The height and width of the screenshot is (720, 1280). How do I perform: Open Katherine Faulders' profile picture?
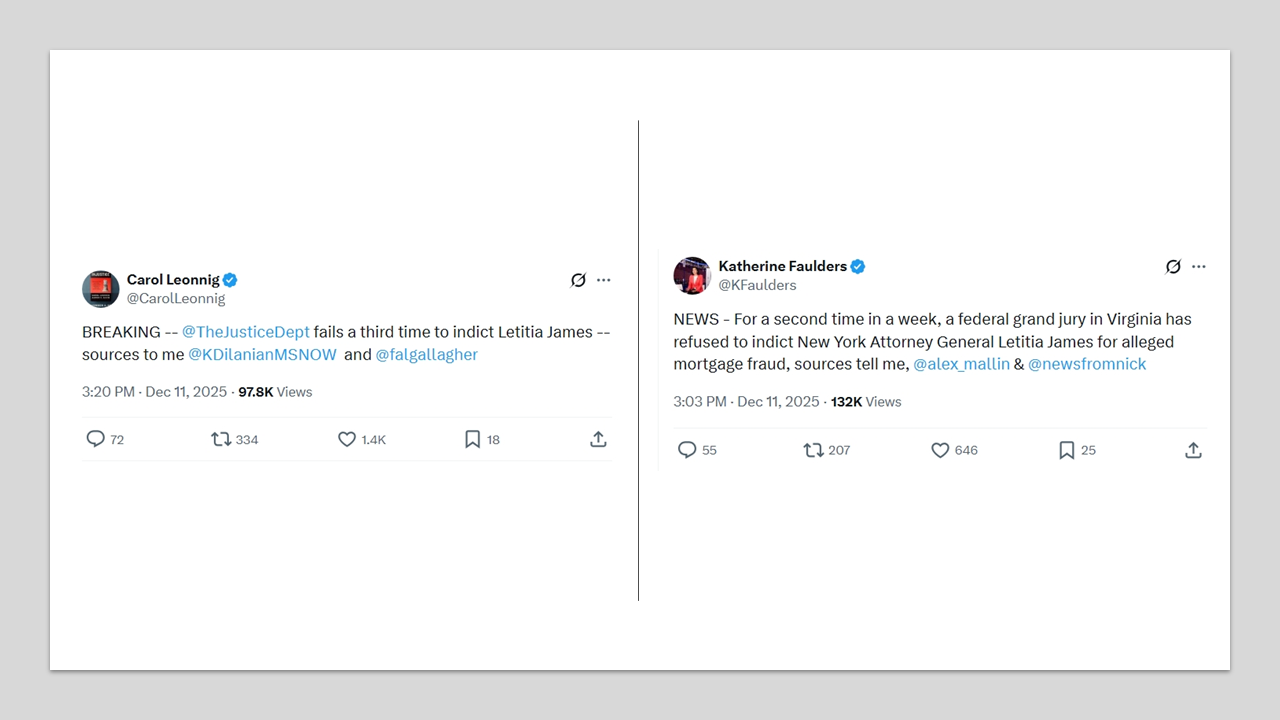pyautogui.click(x=692, y=276)
